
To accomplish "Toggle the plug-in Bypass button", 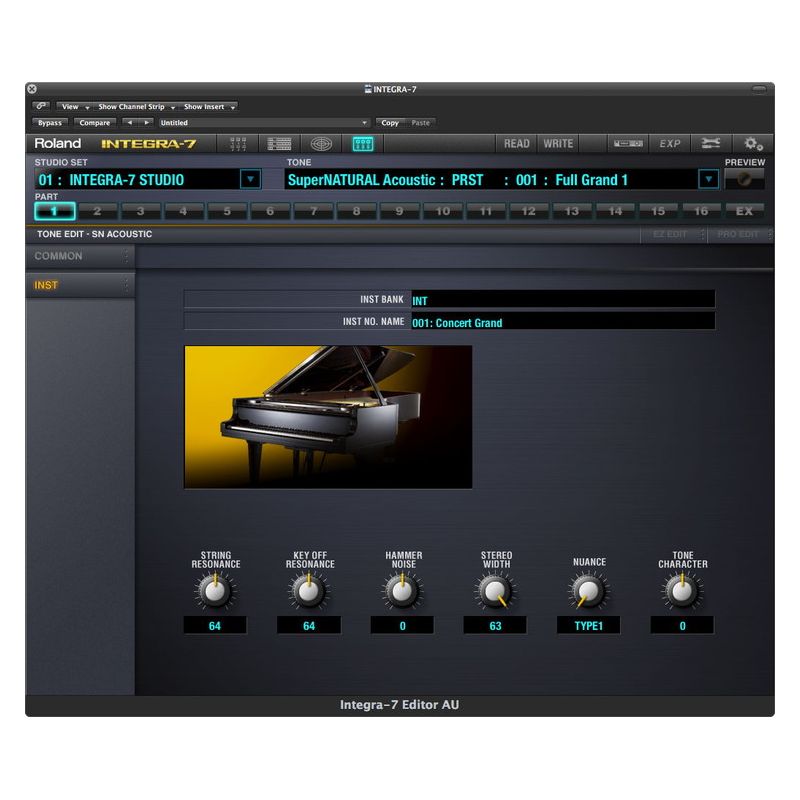I will (49, 122).
